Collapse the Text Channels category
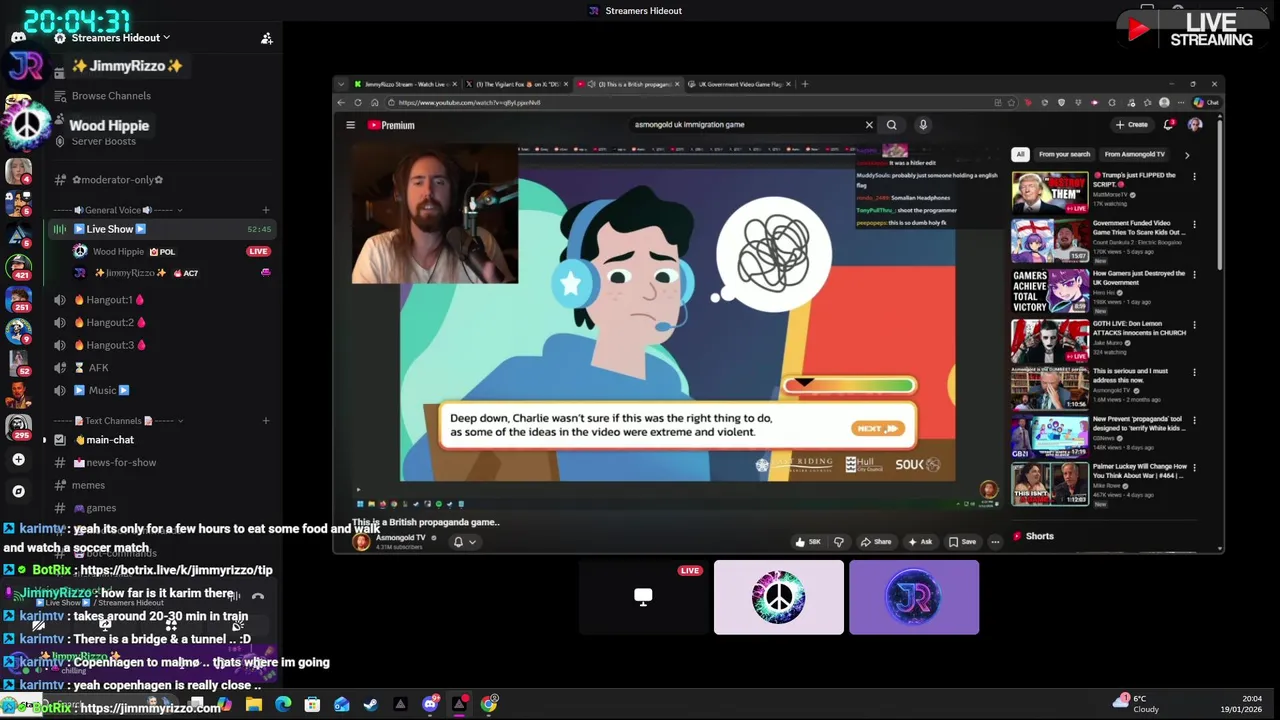 coord(118,421)
